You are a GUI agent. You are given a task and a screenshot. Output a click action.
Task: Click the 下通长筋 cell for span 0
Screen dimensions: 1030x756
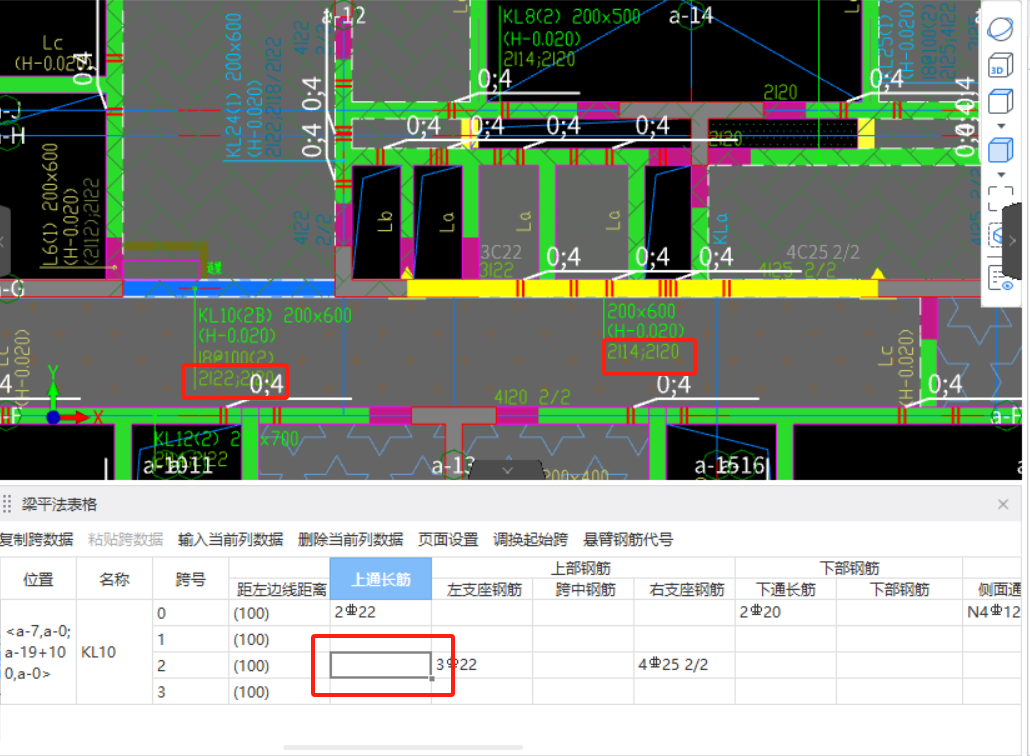786,612
